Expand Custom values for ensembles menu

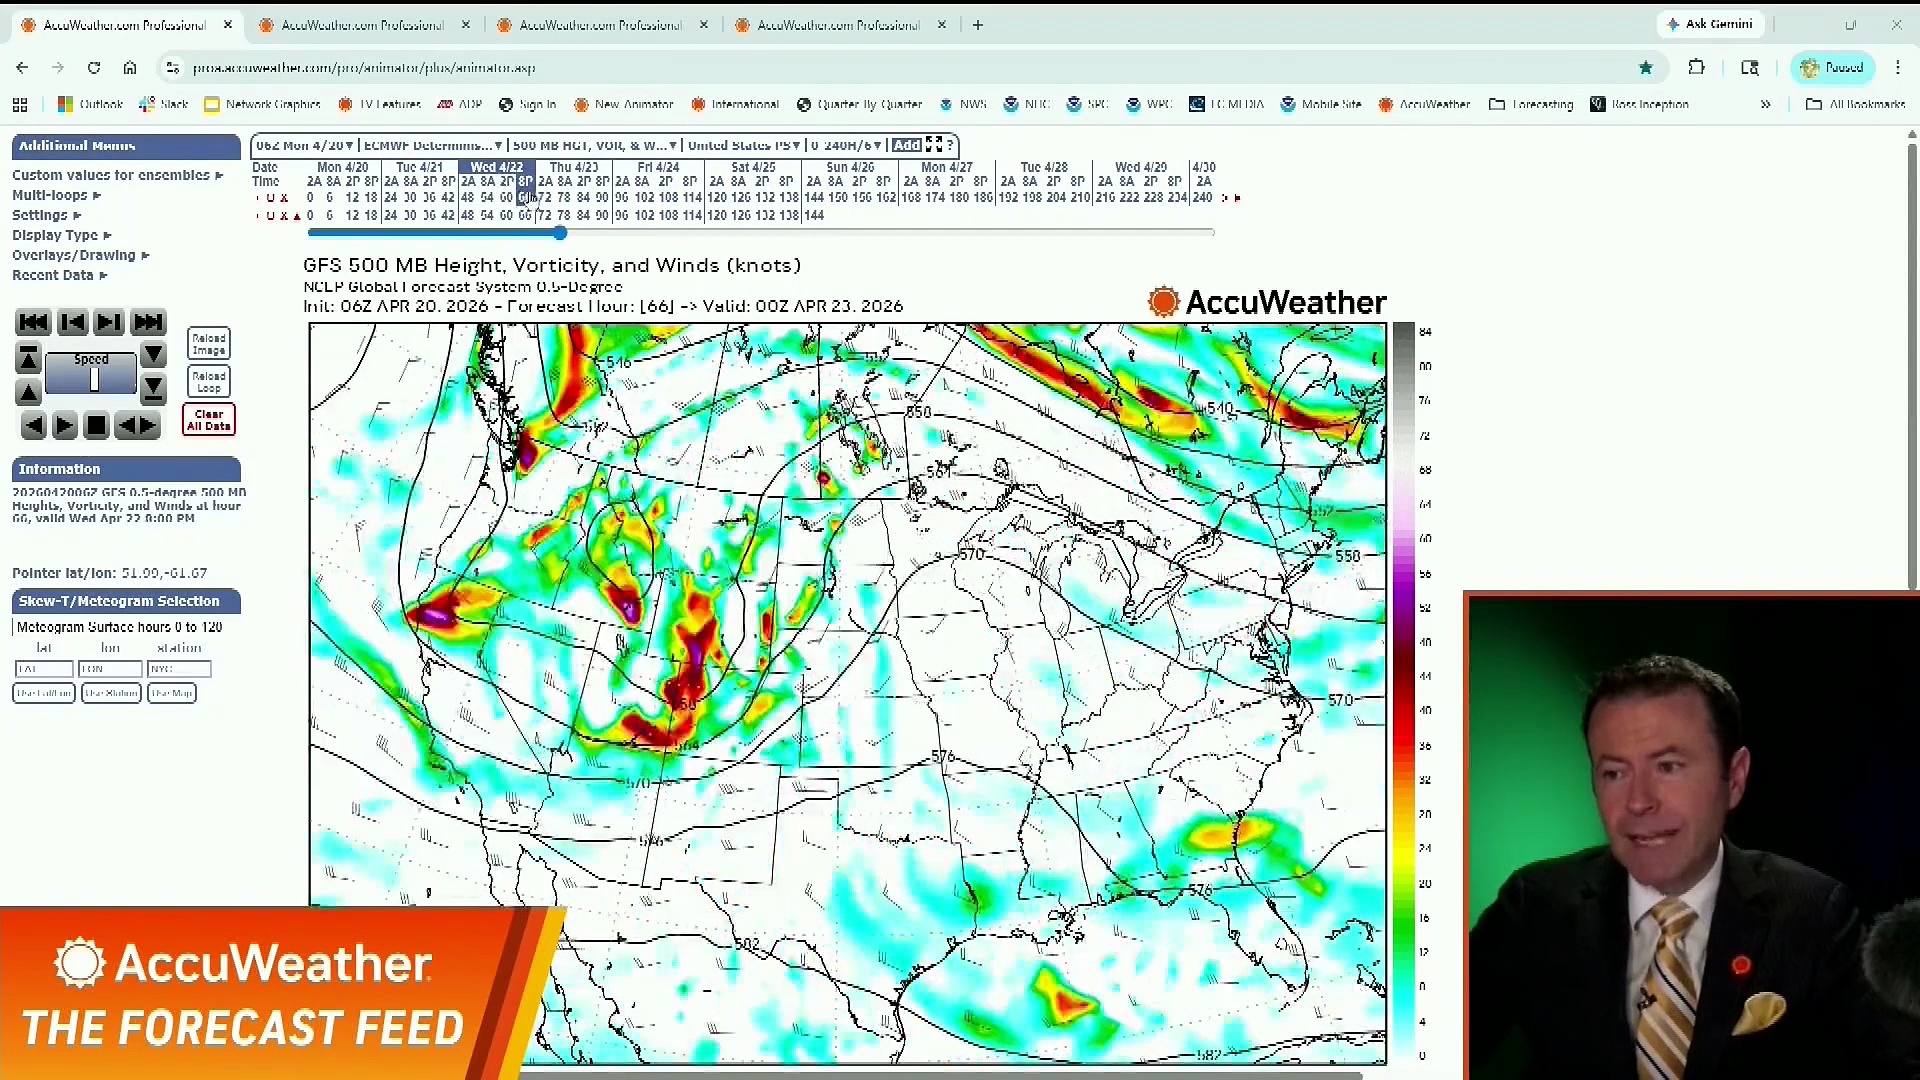click(x=117, y=175)
